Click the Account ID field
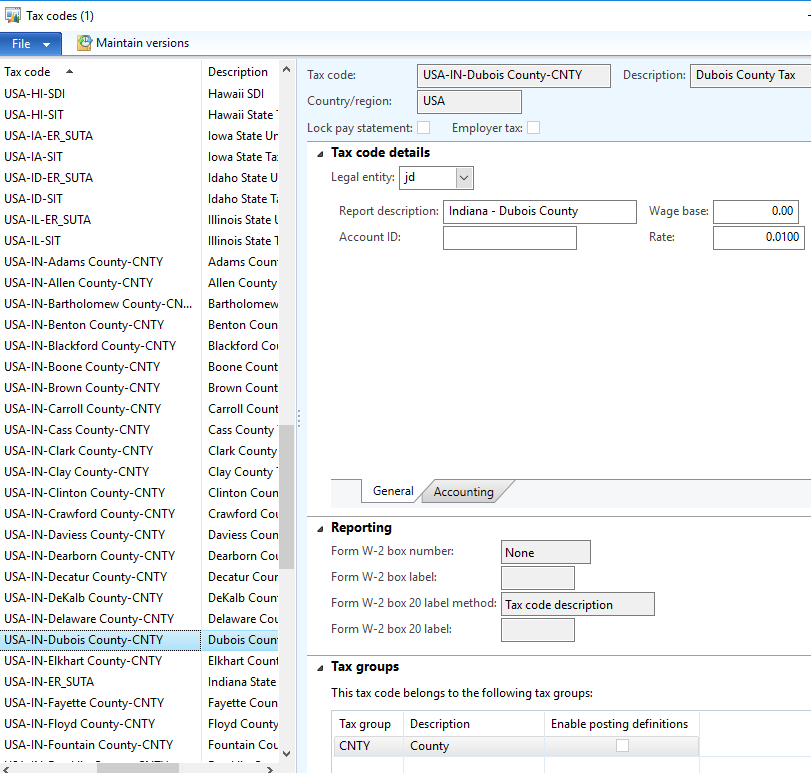Viewport: 811px width, 773px height. tap(509, 238)
